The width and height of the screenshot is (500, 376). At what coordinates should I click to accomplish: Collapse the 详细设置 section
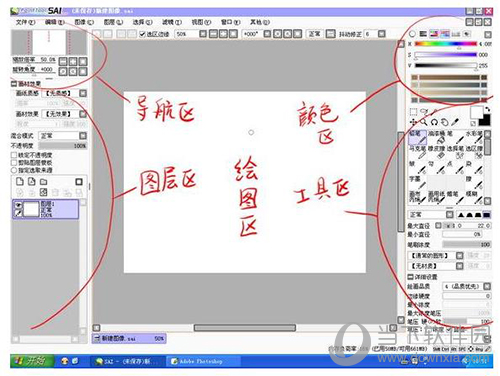[410, 277]
